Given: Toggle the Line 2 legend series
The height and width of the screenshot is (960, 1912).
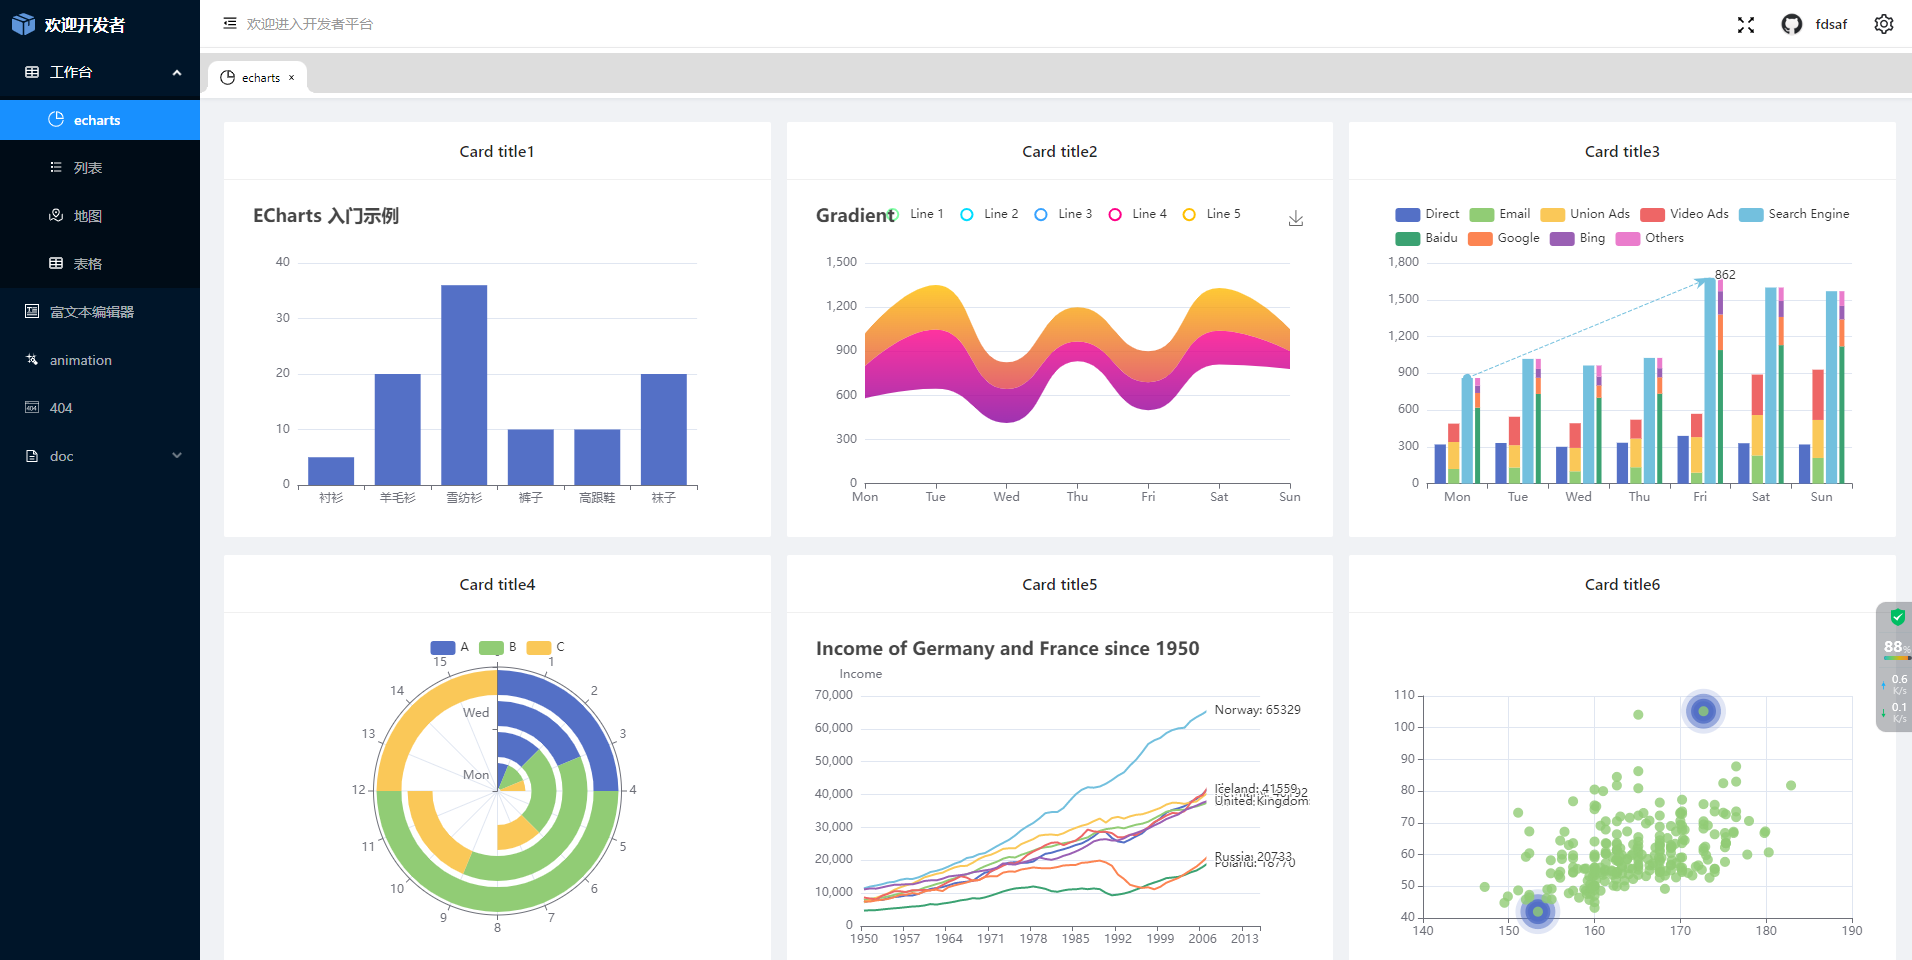Looking at the screenshot, I should tap(989, 214).
